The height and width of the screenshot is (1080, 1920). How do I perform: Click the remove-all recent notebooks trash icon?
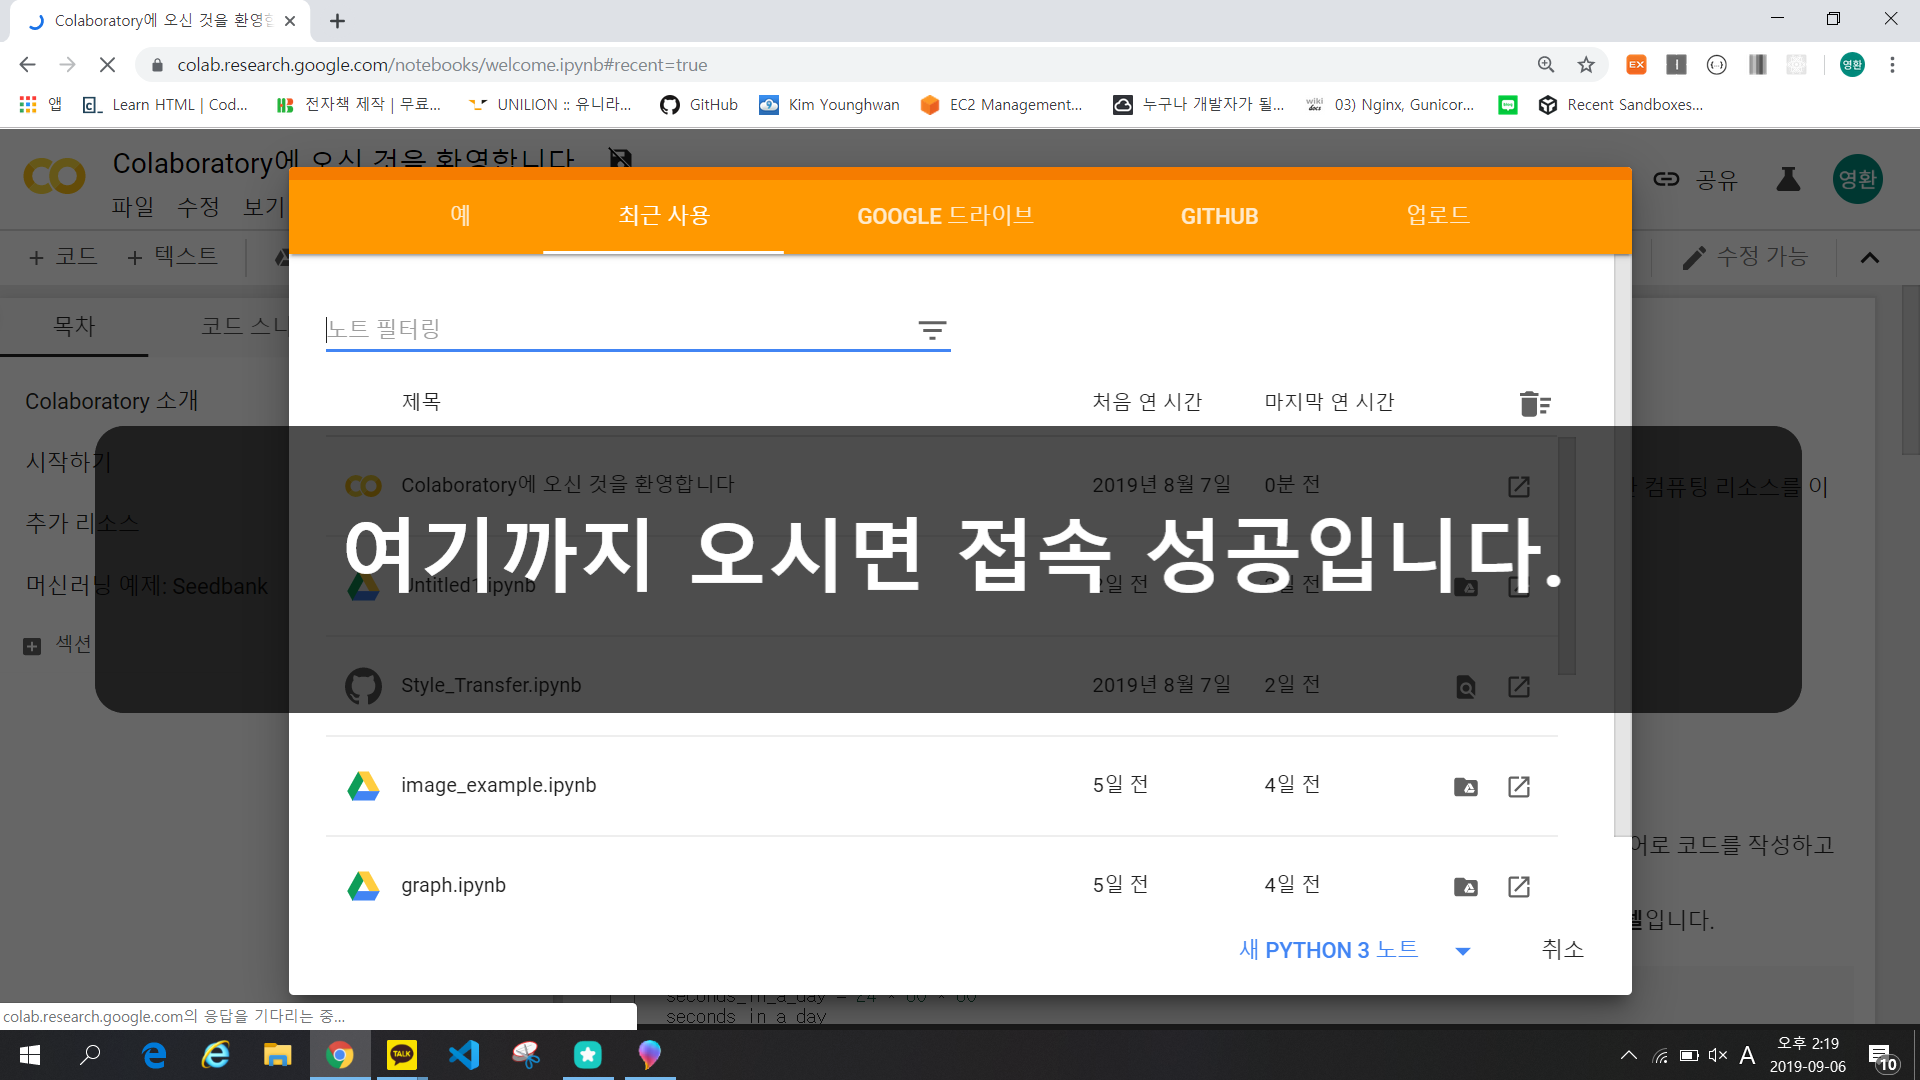[1534, 403]
